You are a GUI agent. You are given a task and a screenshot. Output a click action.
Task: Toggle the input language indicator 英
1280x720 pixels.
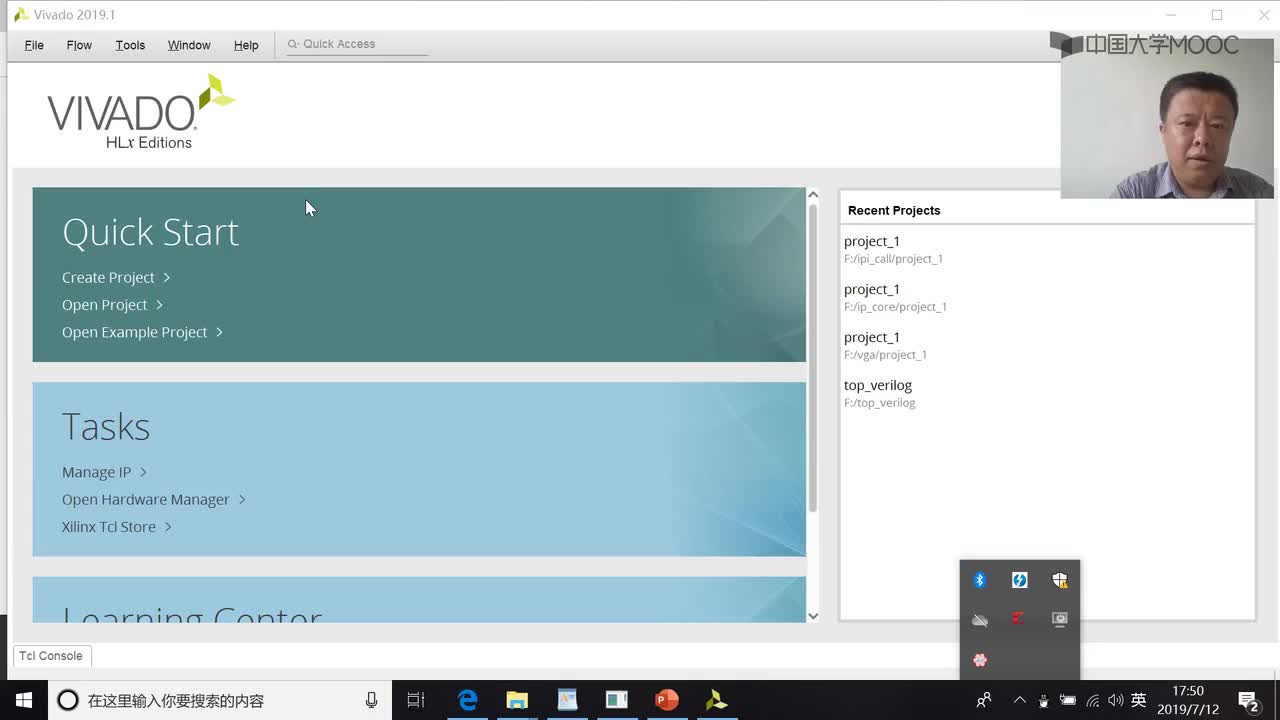pyautogui.click(x=1138, y=700)
